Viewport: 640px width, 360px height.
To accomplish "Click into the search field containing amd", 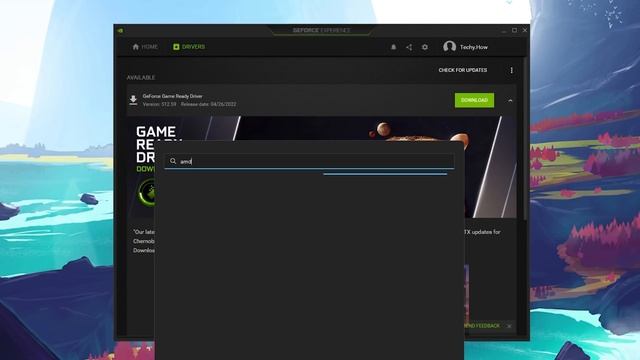I will (x=309, y=161).
